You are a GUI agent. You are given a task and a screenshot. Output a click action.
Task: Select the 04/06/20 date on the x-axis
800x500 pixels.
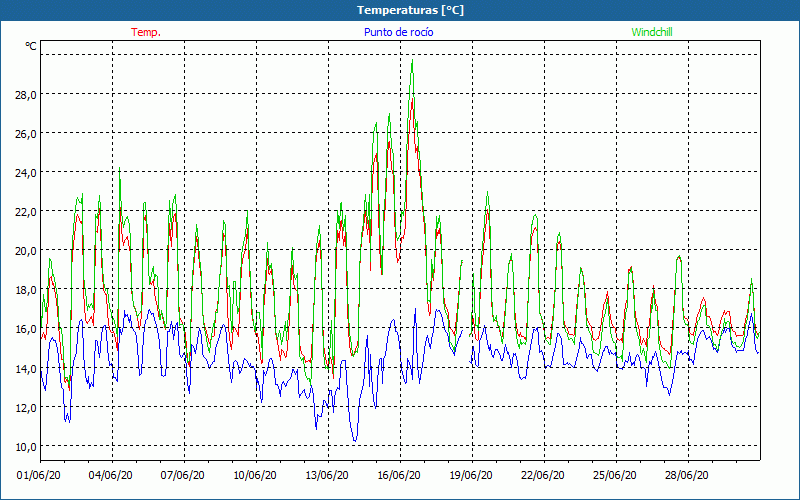112,476
